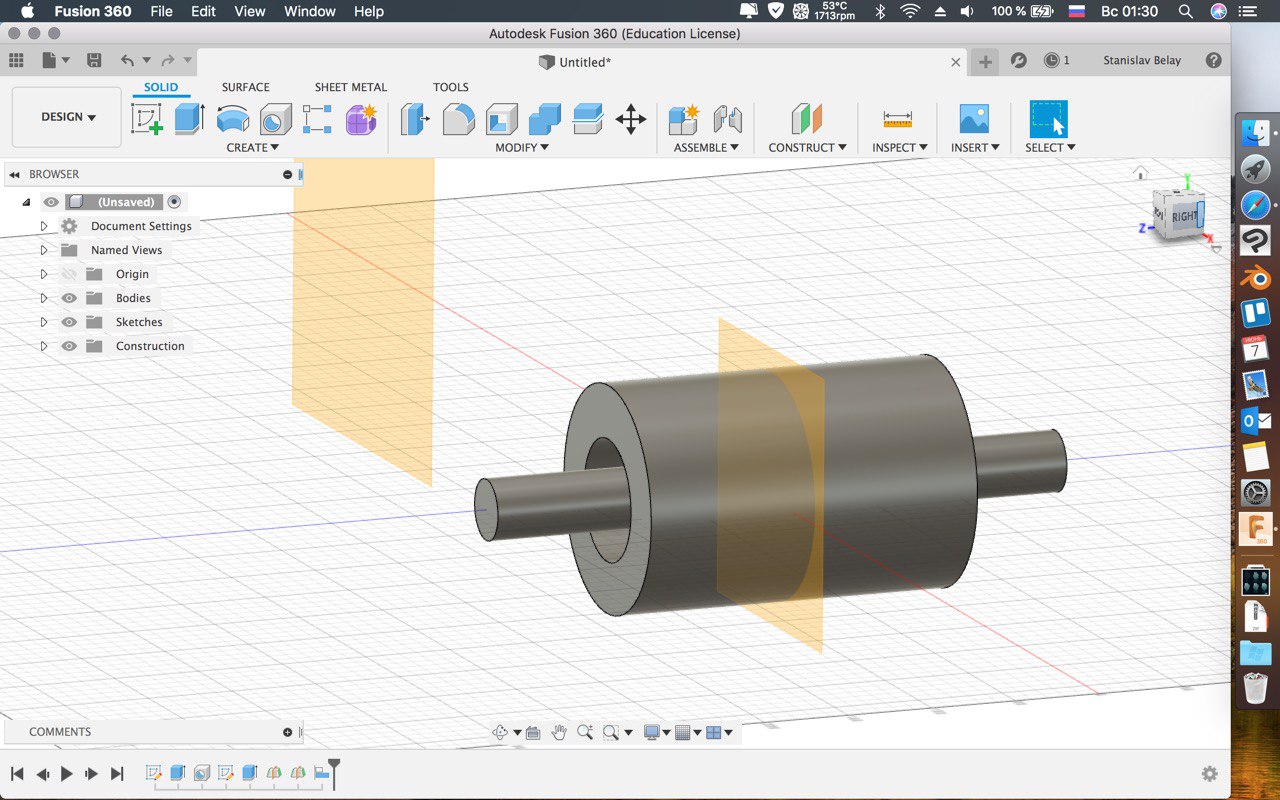
Task: Select the Joint tool
Action: 727,119
